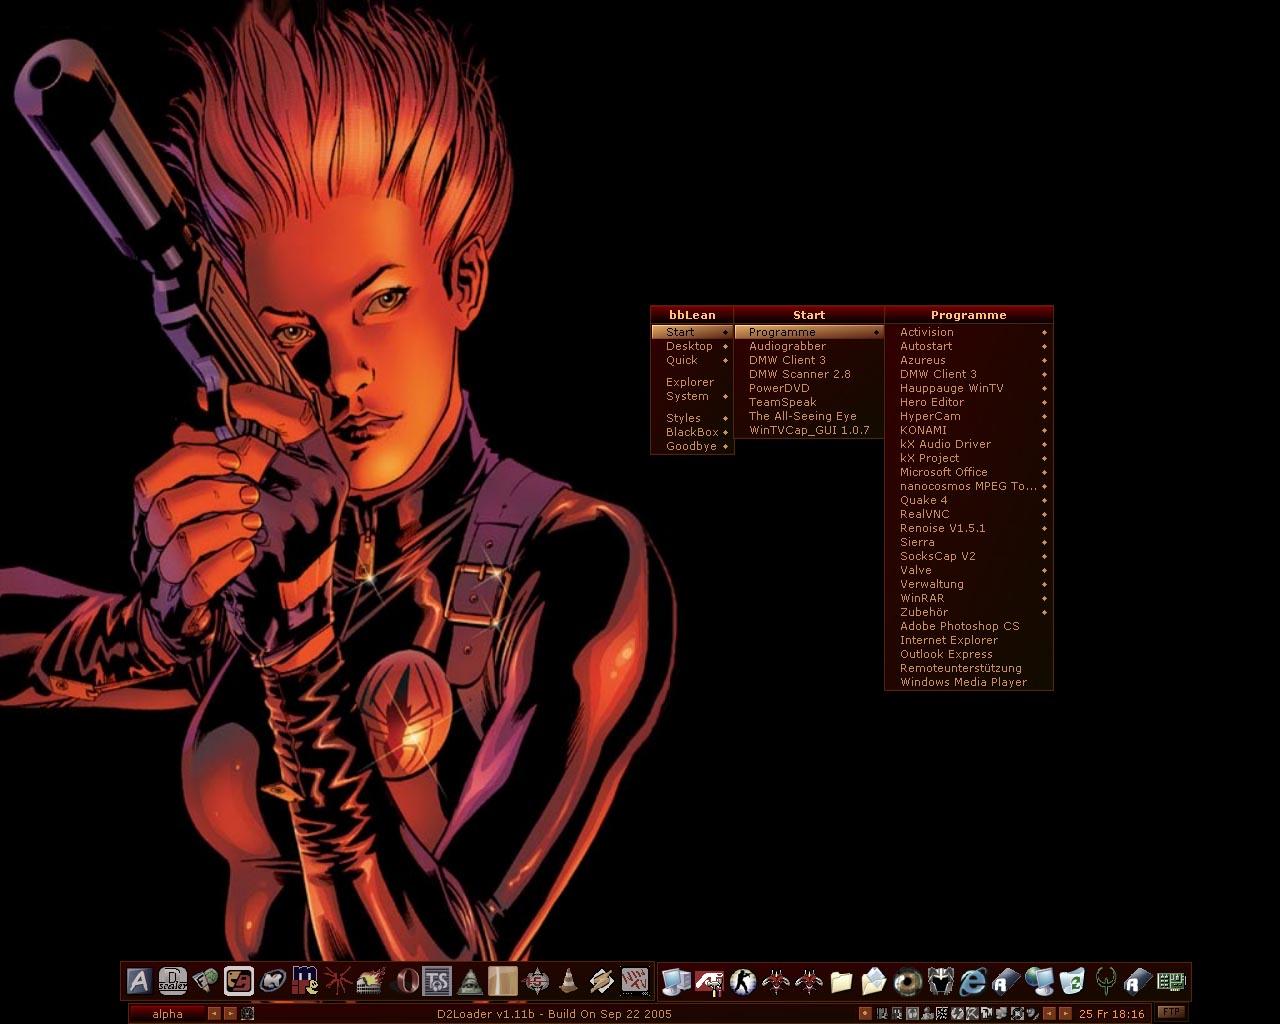Open the burning colosseum Nero icon
Image resolution: width=1280 pixels, height=1024 pixels.
(x=371, y=981)
